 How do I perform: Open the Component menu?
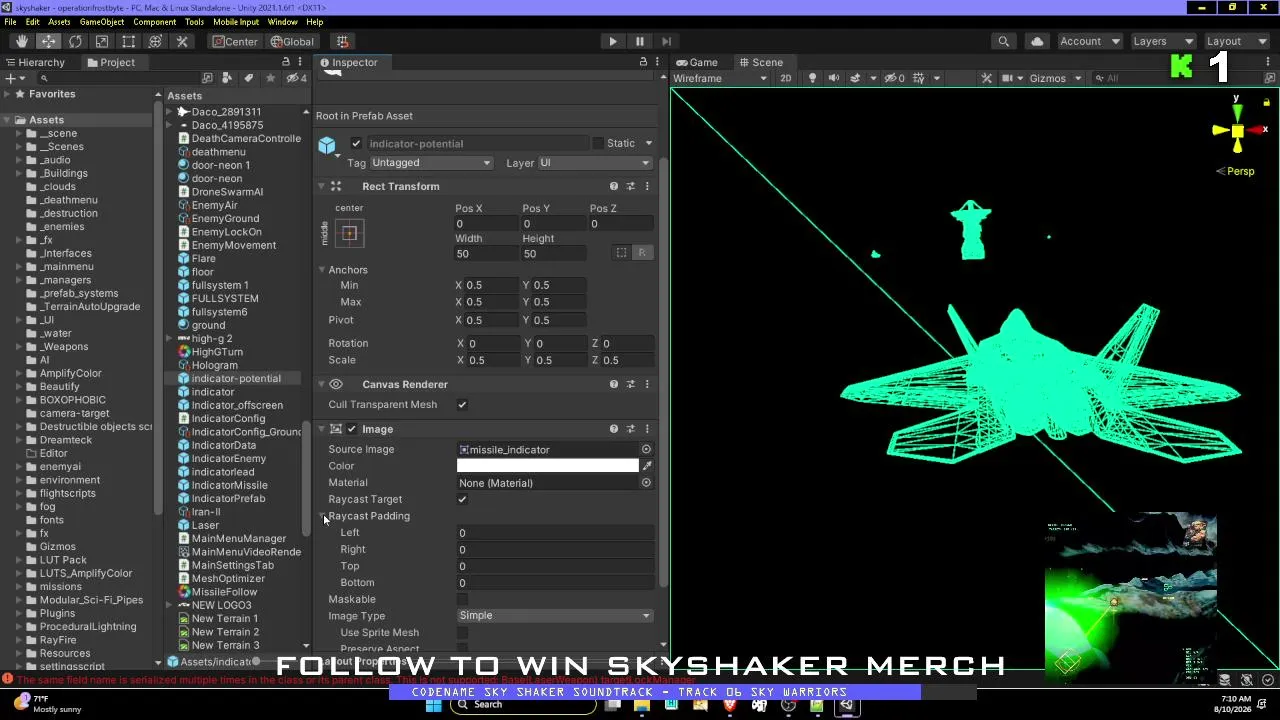click(x=154, y=22)
